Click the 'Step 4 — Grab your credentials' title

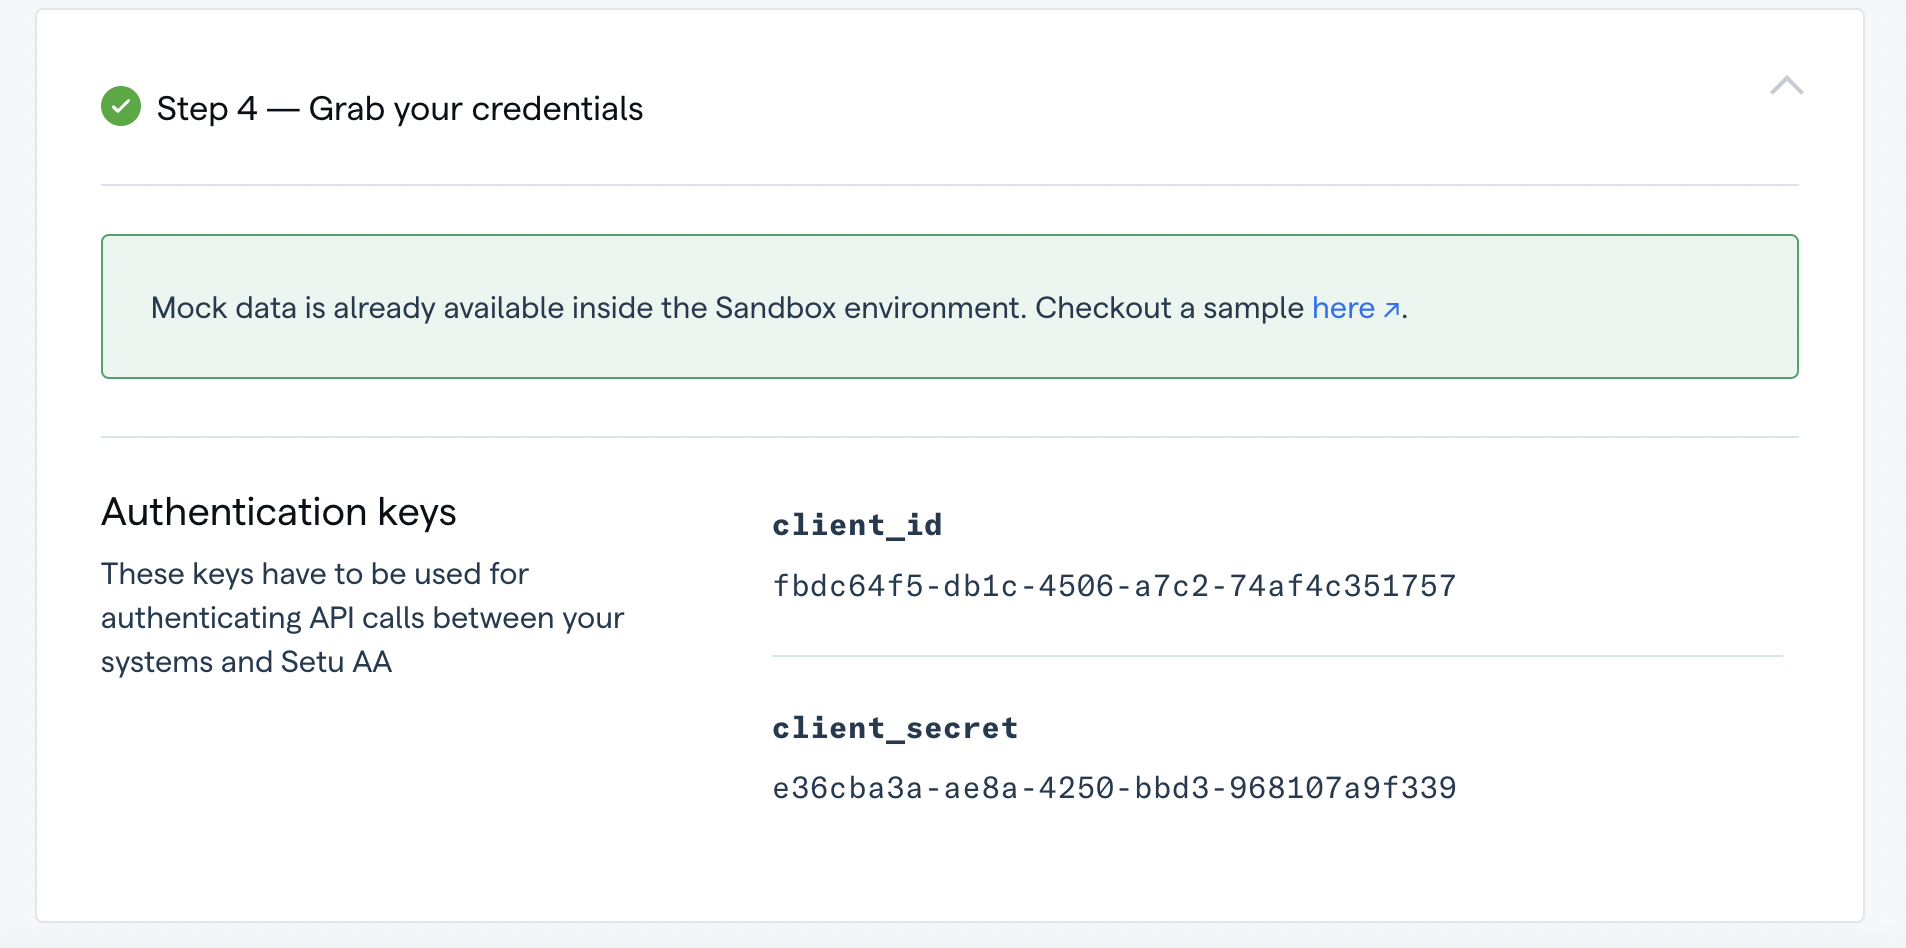tap(399, 108)
